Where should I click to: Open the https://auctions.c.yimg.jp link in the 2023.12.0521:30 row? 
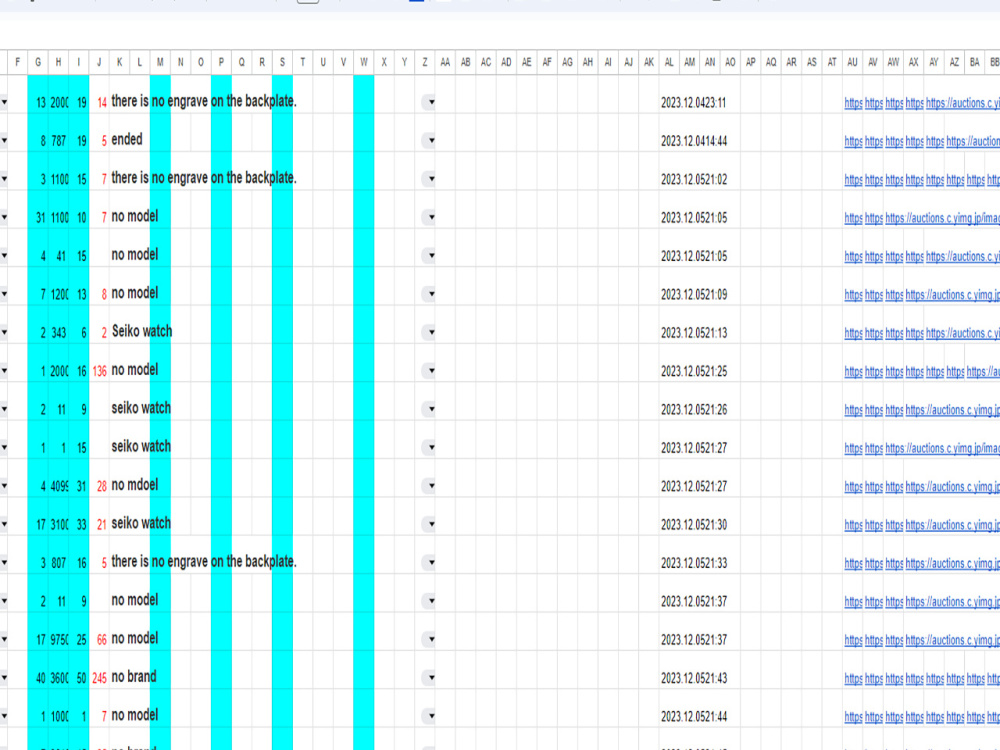point(953,525)
